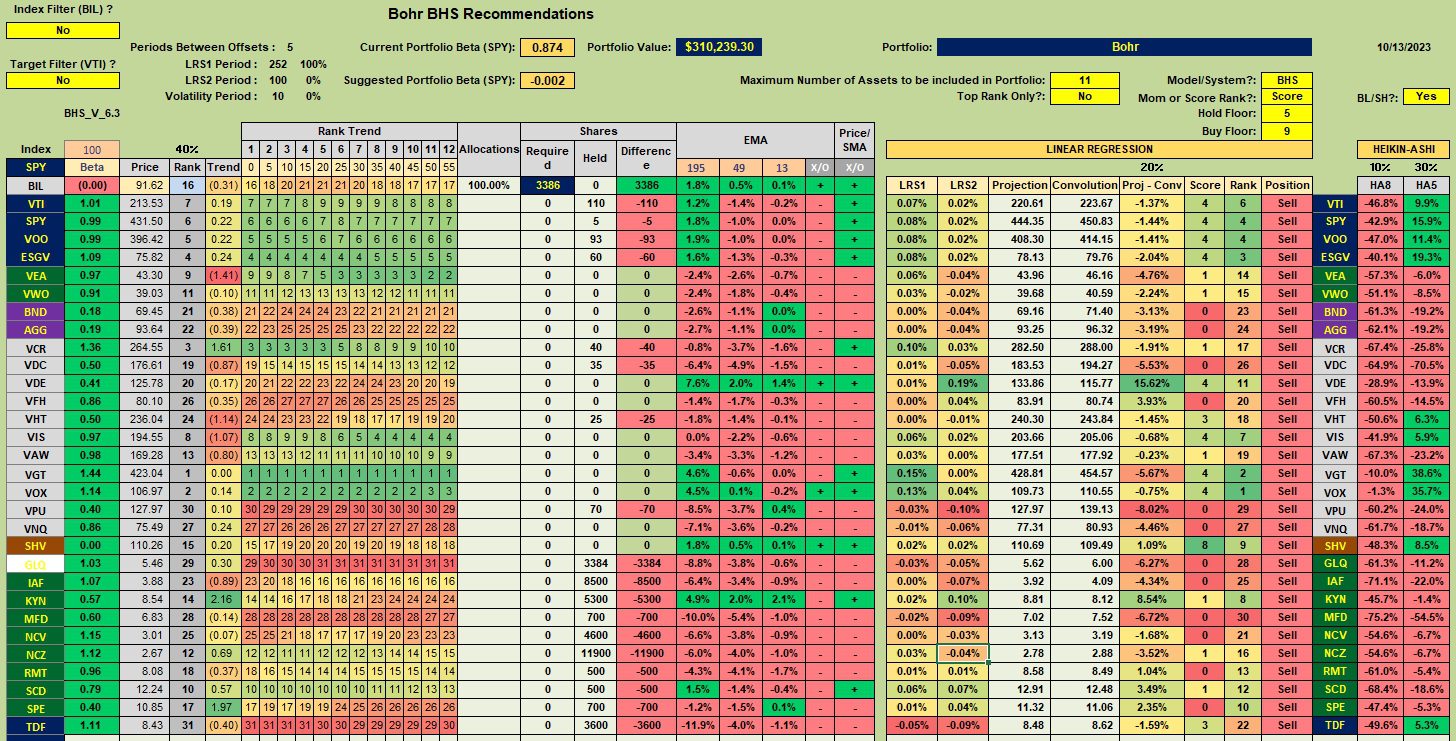Click the GLQ ticker beside HA8 column

[1334, 563]
